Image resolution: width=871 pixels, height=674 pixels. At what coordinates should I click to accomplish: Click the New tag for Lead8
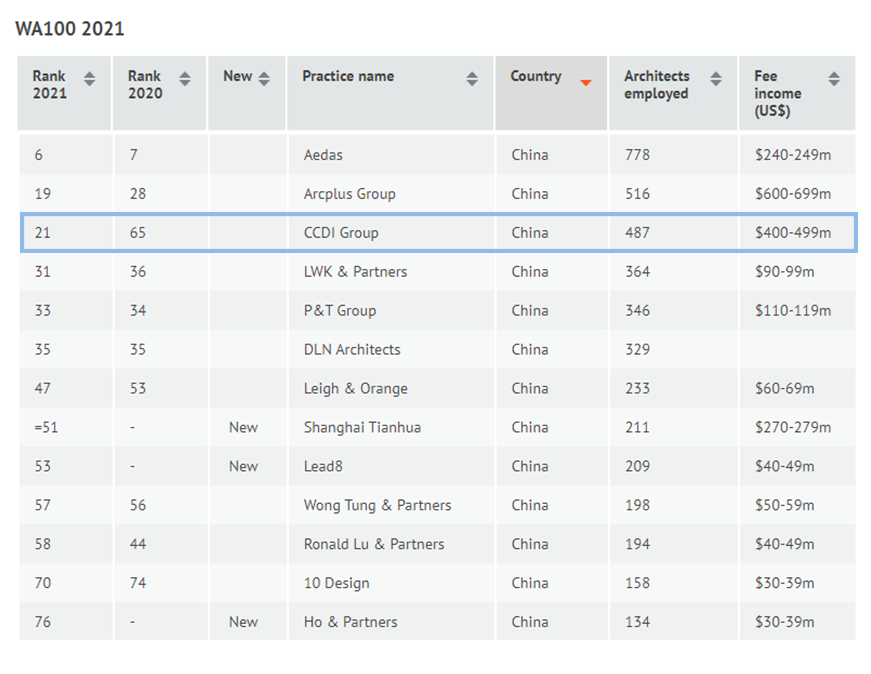[x=243, y=466]
